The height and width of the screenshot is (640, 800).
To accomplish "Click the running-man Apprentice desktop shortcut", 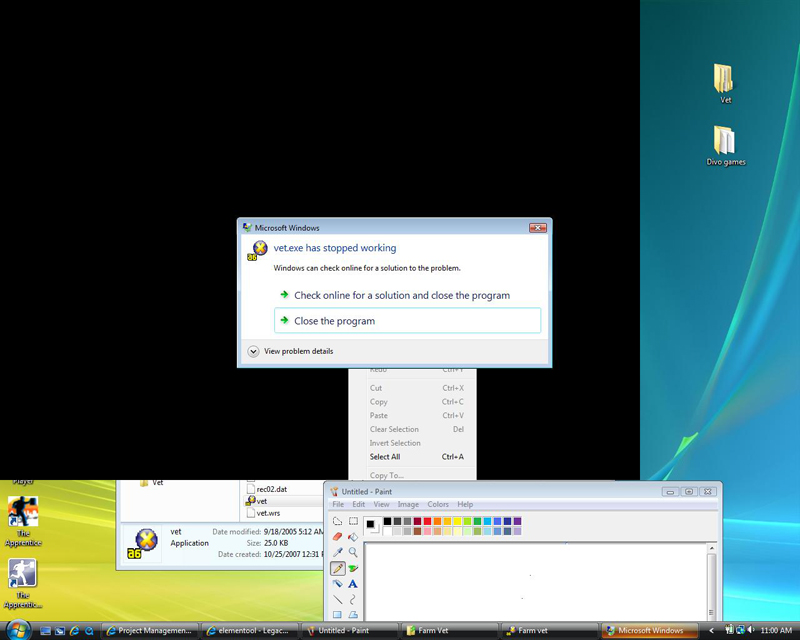I will pyautogui.click(x=23, y=583).
